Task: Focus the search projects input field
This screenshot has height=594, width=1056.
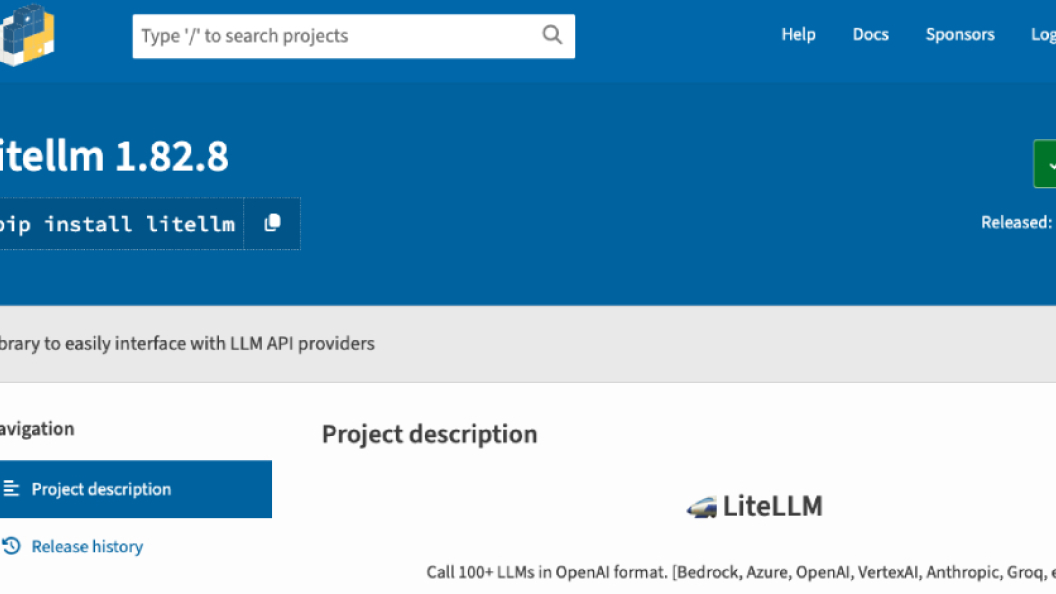Action: pos(335,36)
